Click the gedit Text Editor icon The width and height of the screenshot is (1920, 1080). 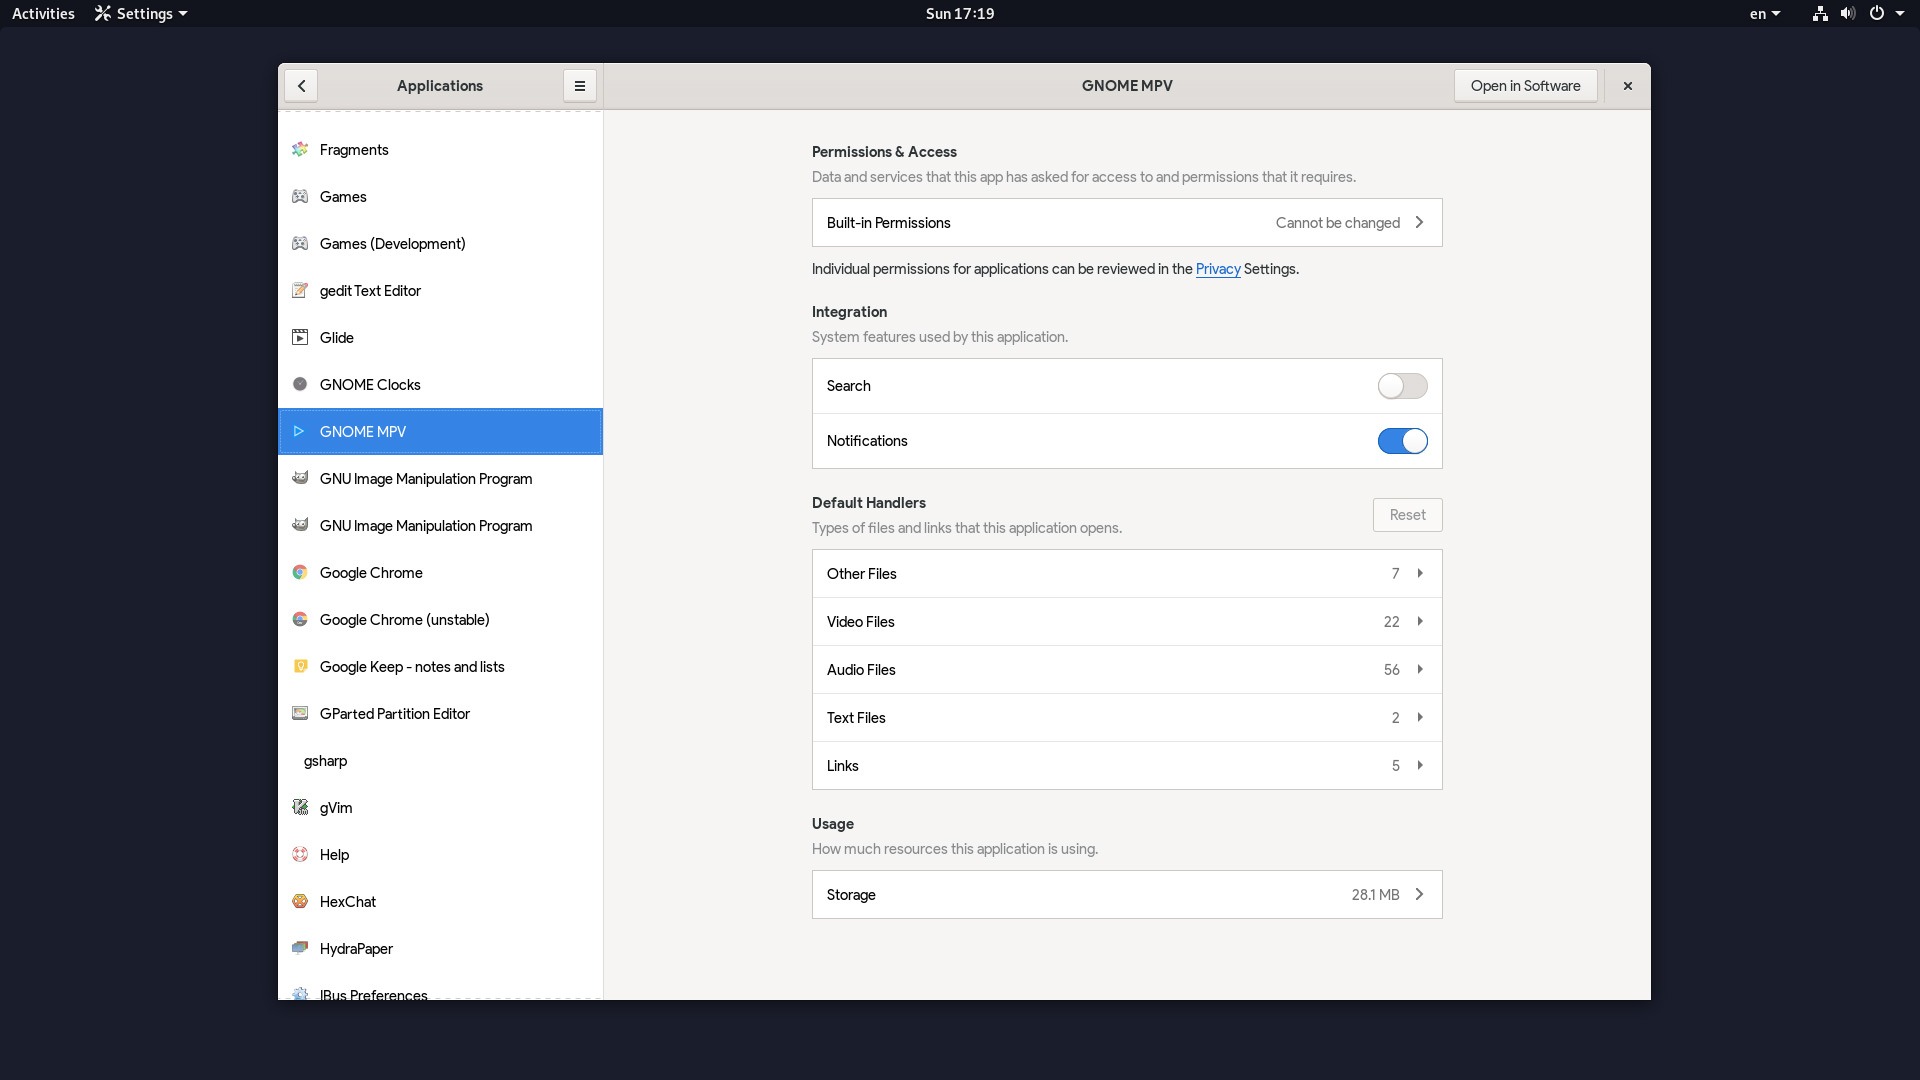coord(300,291)
